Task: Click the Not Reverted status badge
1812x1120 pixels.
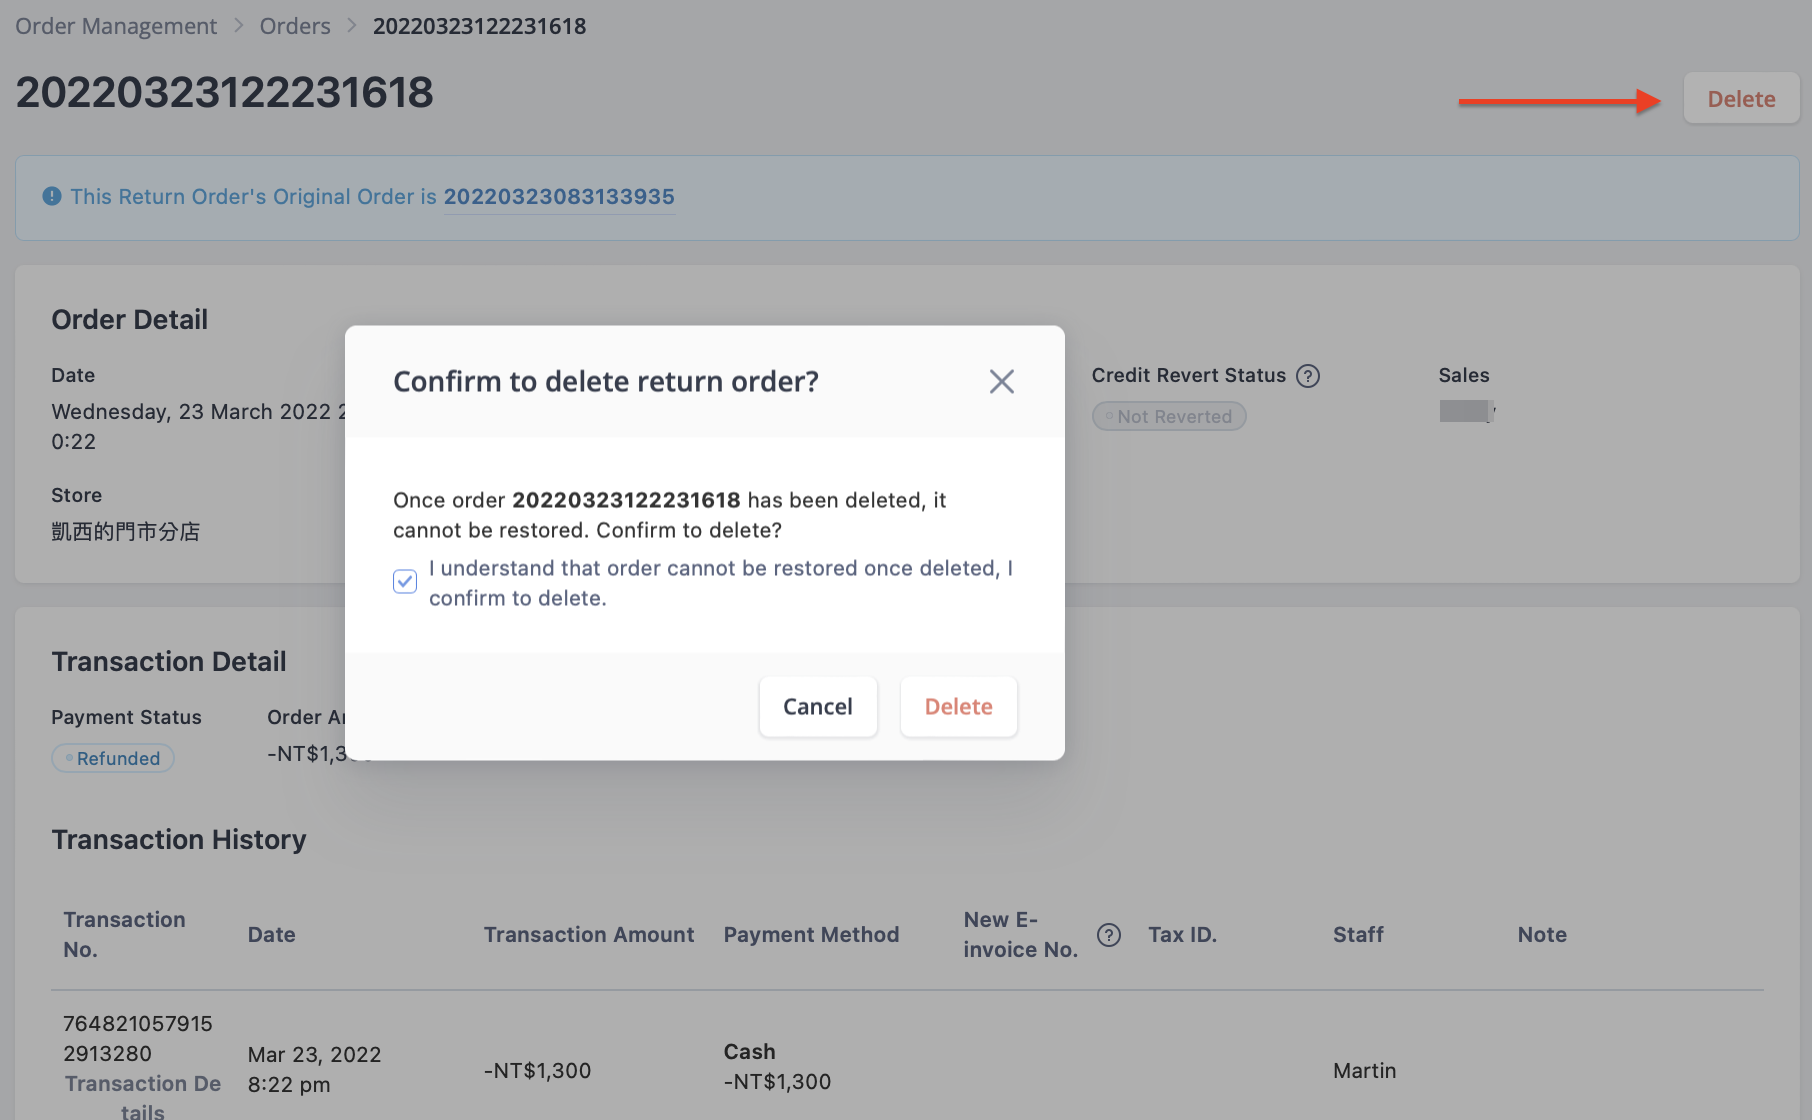Action: click(x=1169, y=416)
